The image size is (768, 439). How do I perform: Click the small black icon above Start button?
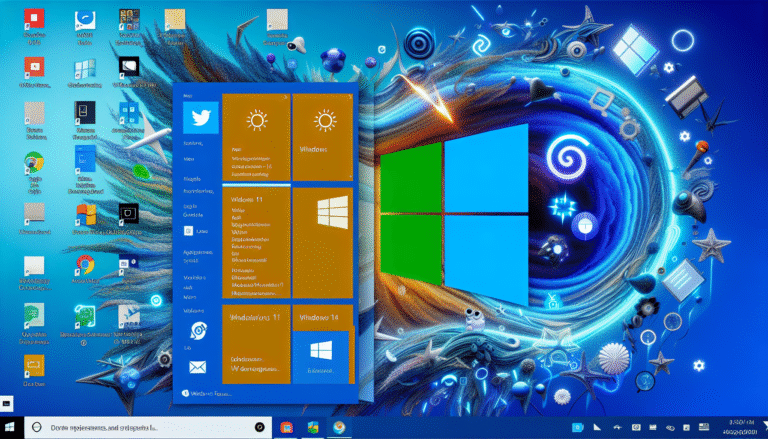point(6,403)
